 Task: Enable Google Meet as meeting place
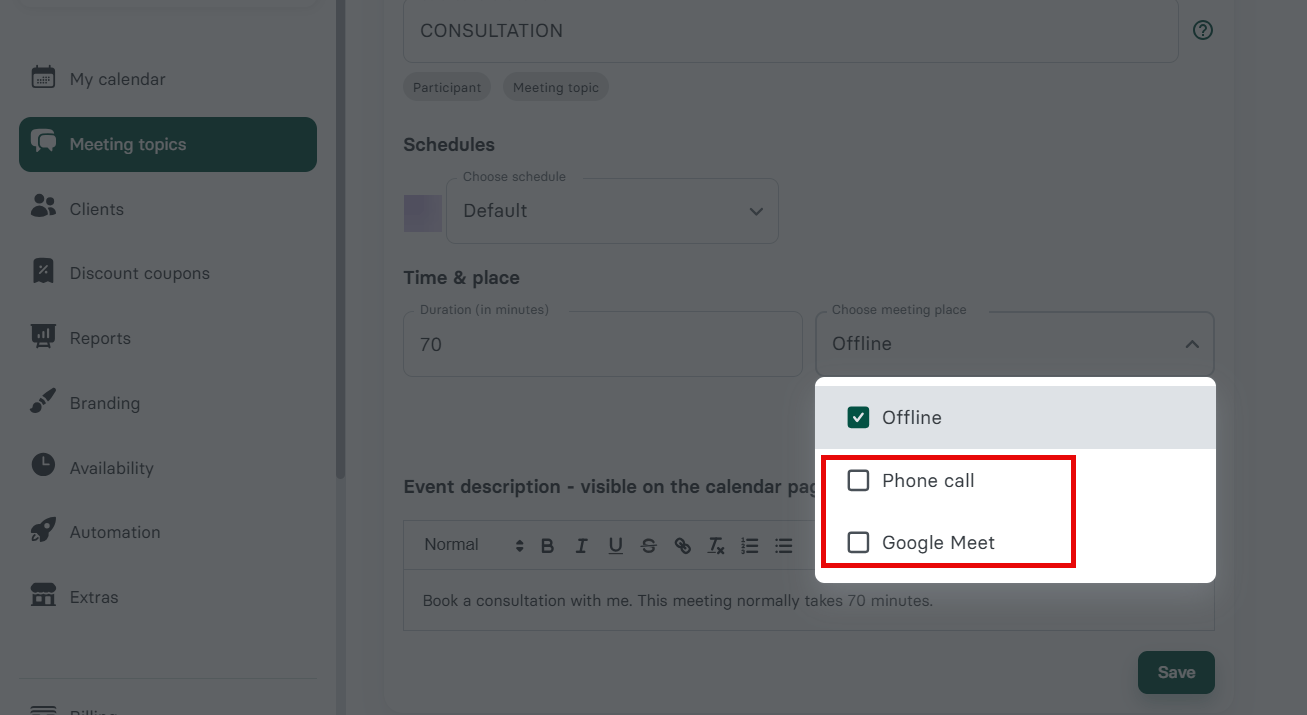858,543
